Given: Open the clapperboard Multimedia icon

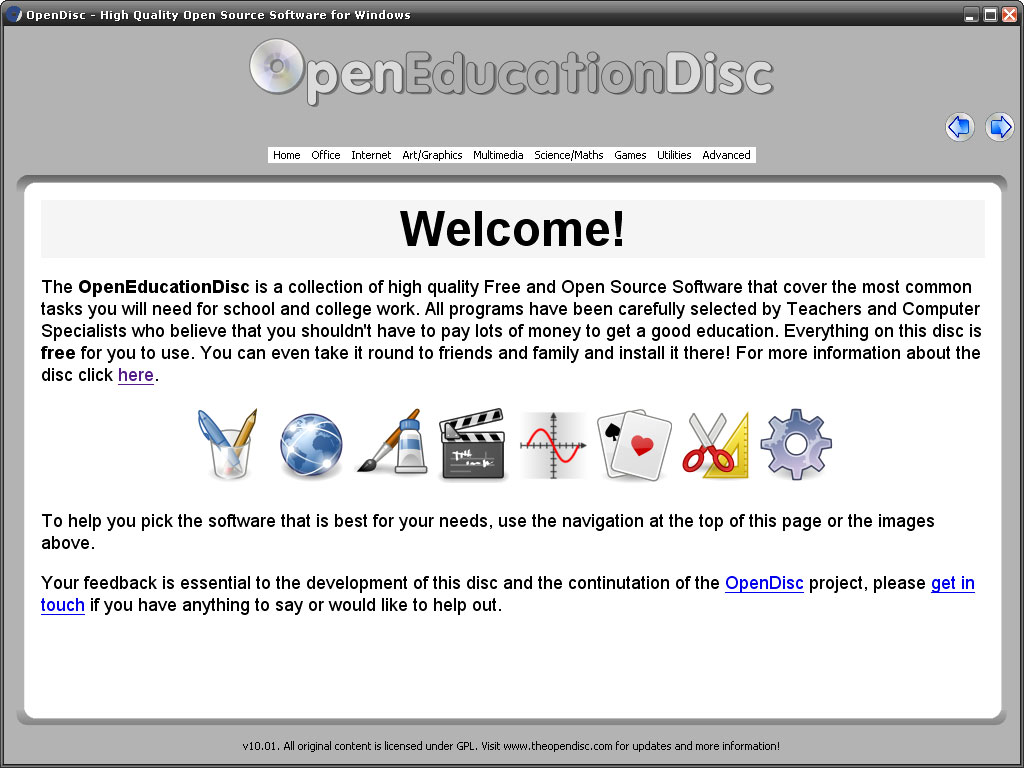Looking at the screenshot, I should pos(473,445).
